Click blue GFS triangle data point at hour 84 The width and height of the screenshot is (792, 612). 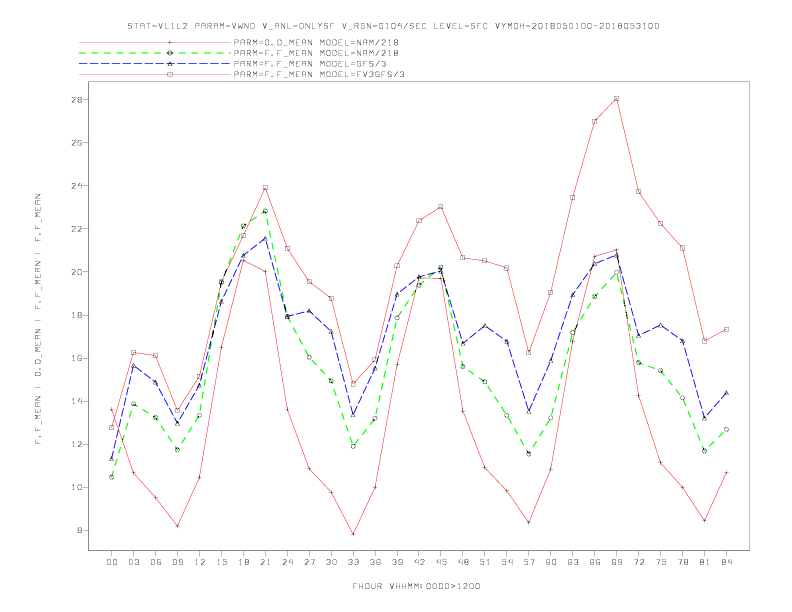pyautogui.click(x=726, y=392)
